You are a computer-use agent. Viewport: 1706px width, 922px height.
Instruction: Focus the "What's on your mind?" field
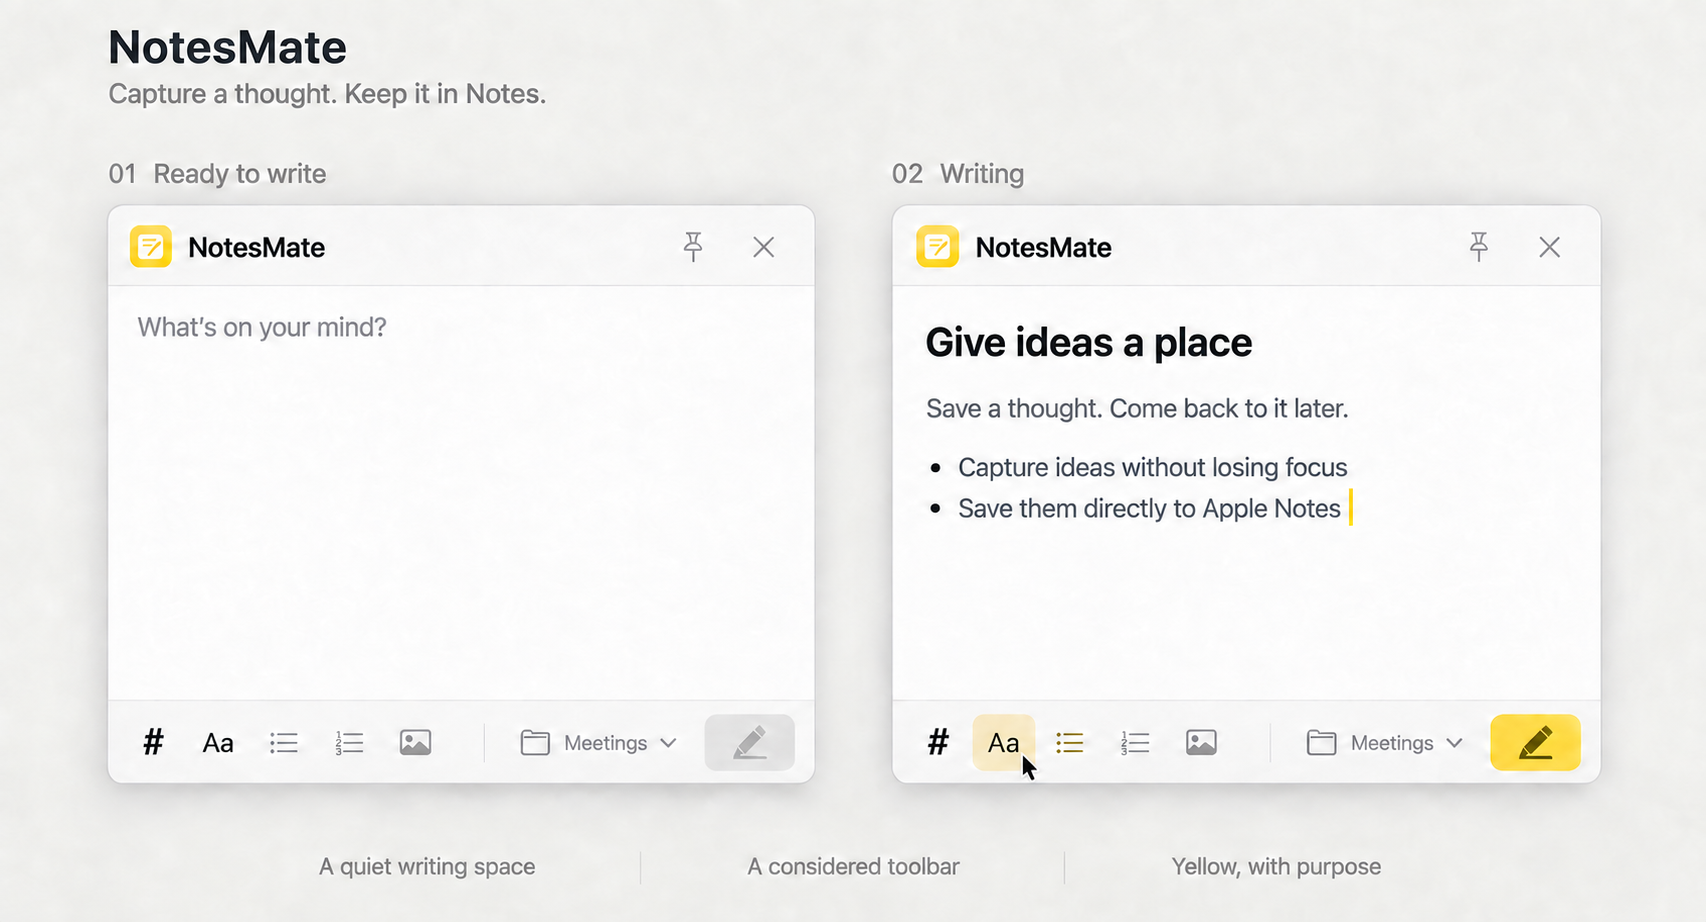[461, 492]
